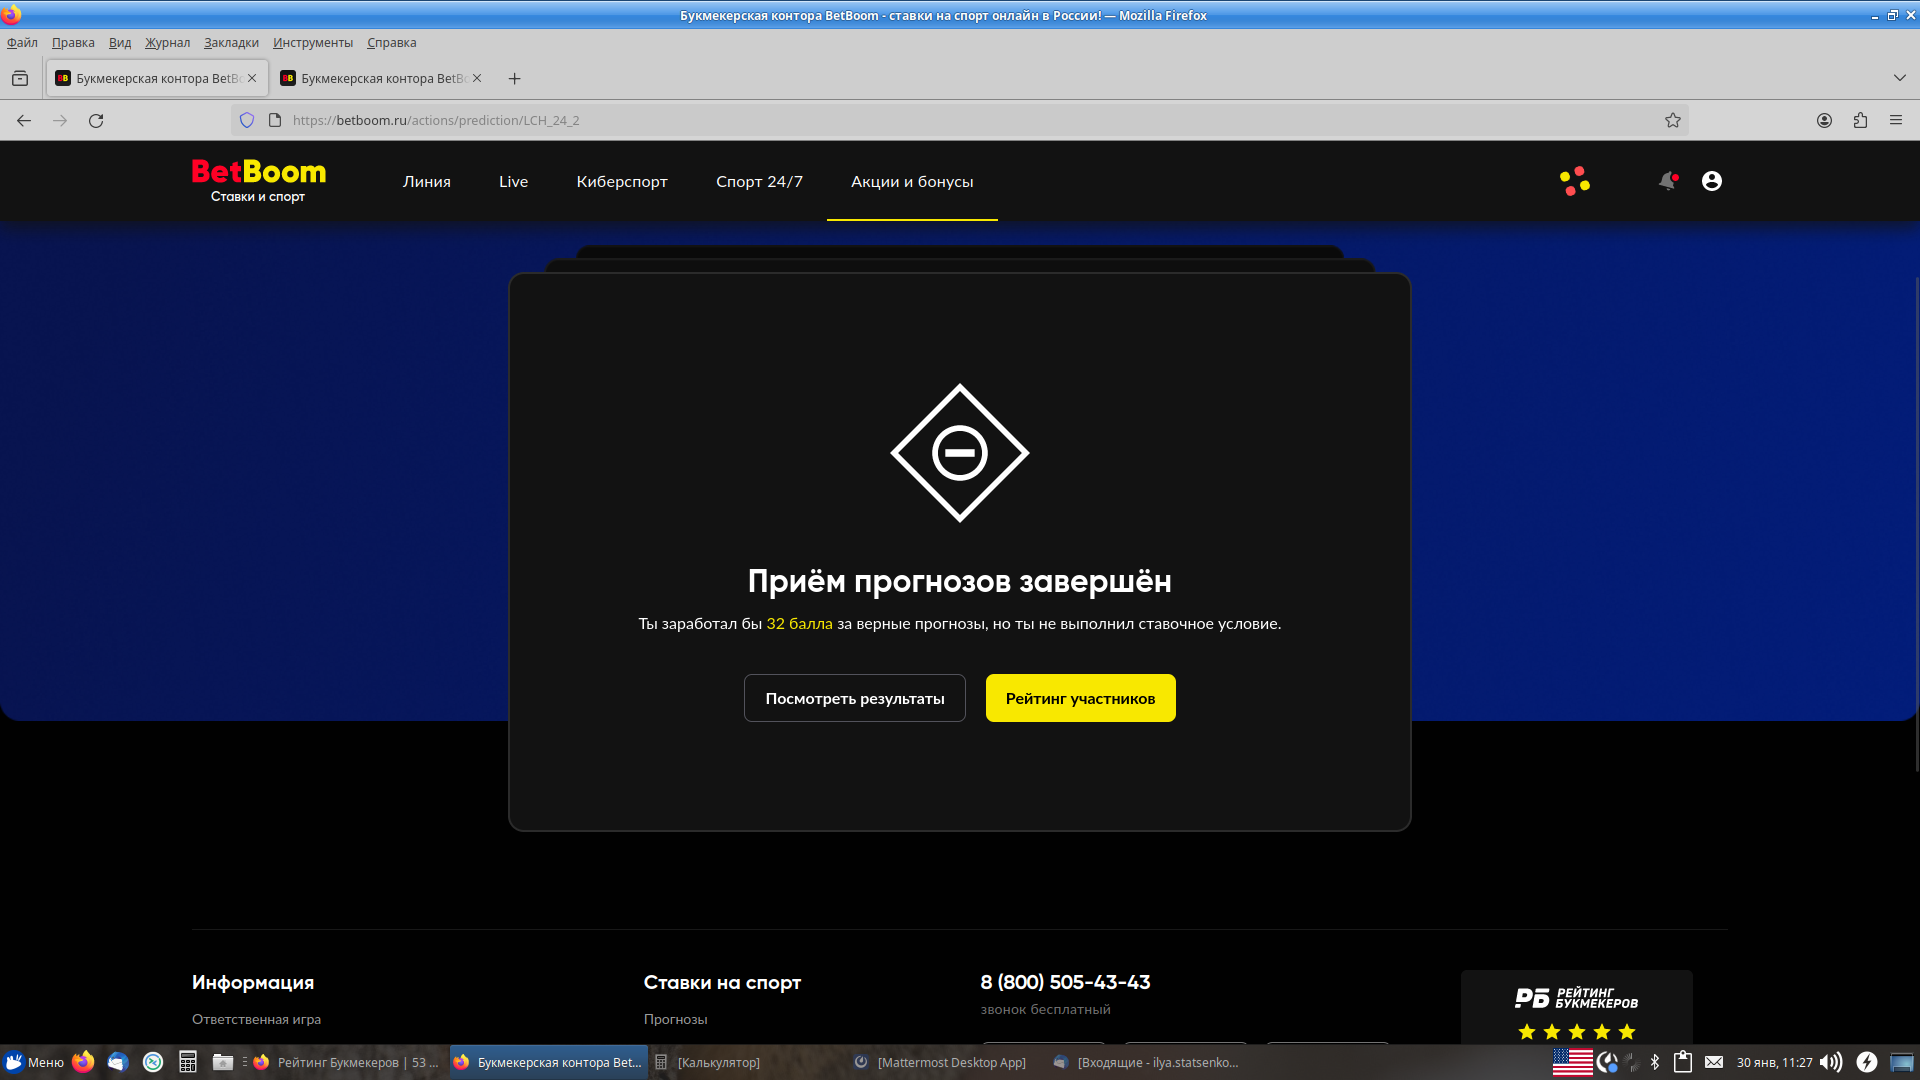Open the Firefox extensions icon
The width and height of the screenshot is (1920, 1080).
(x=1860, y=120)
